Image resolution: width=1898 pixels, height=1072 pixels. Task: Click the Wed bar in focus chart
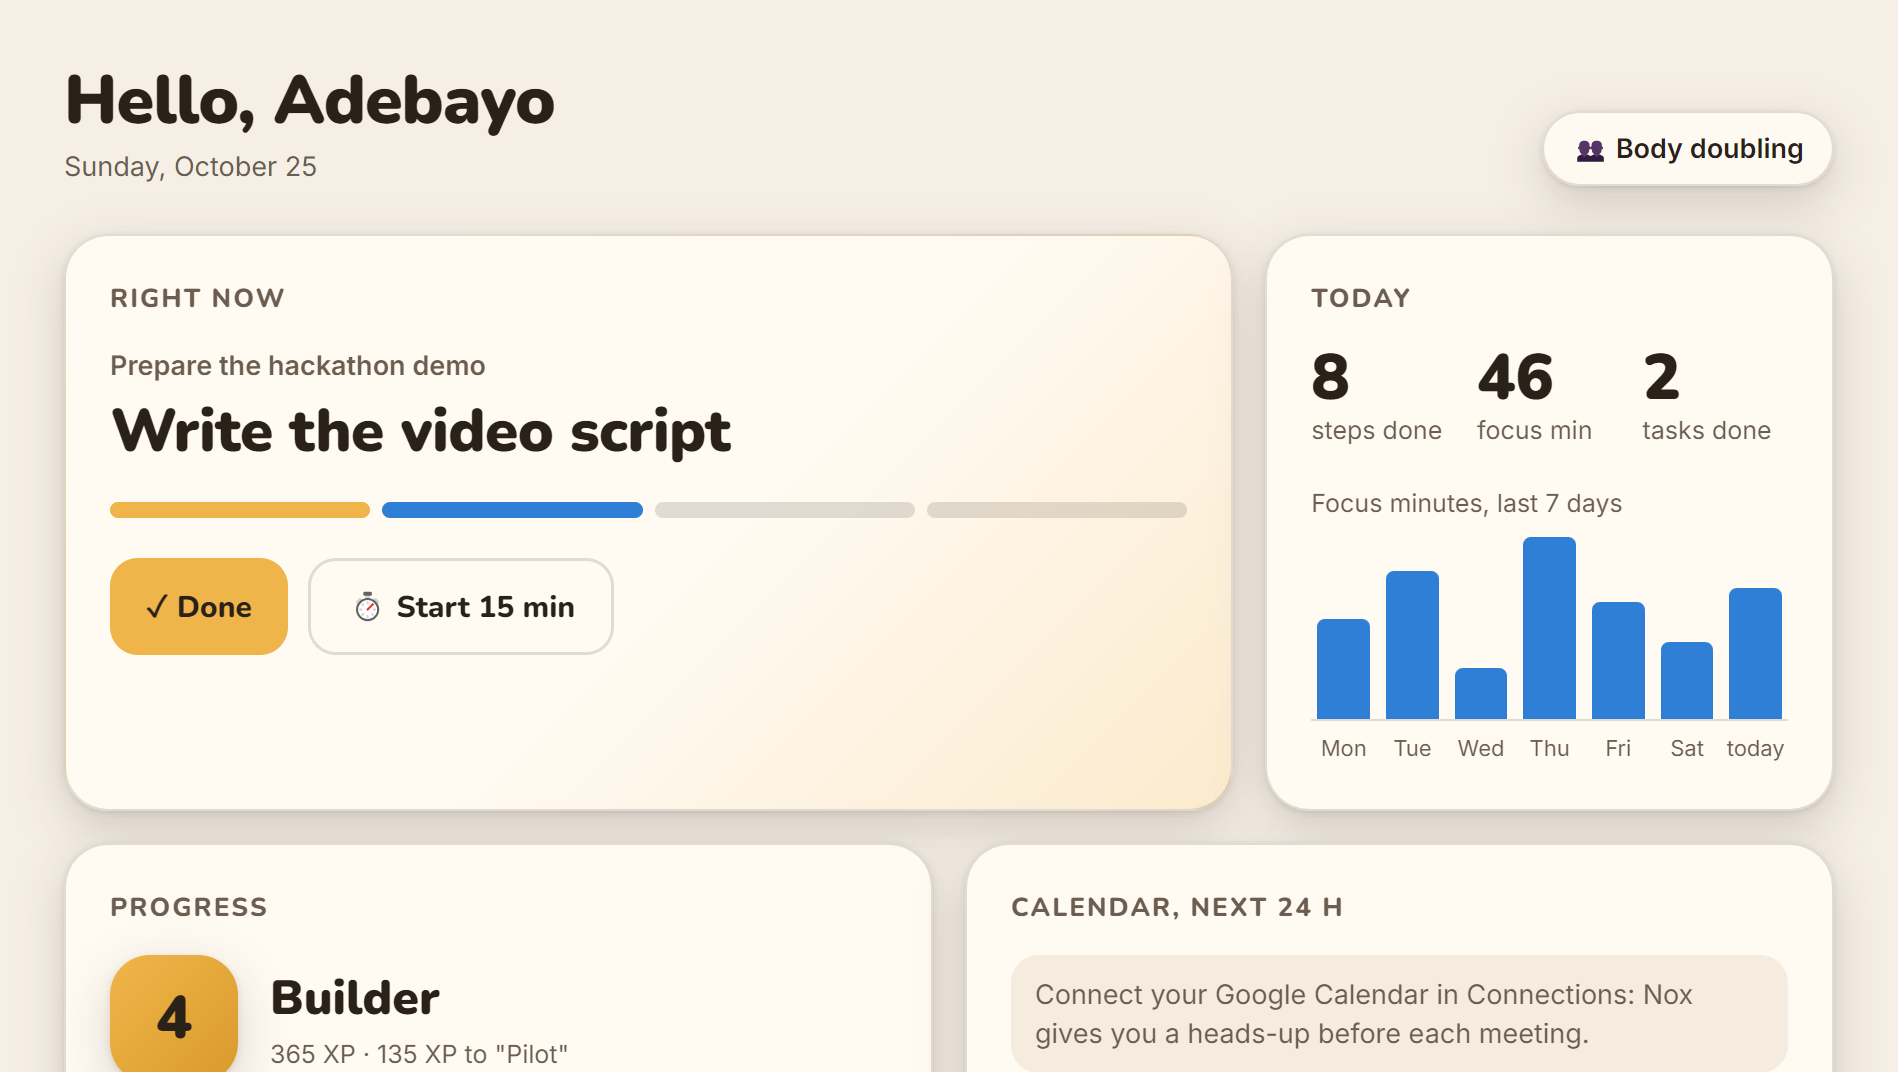click(x=1481, y=693)
